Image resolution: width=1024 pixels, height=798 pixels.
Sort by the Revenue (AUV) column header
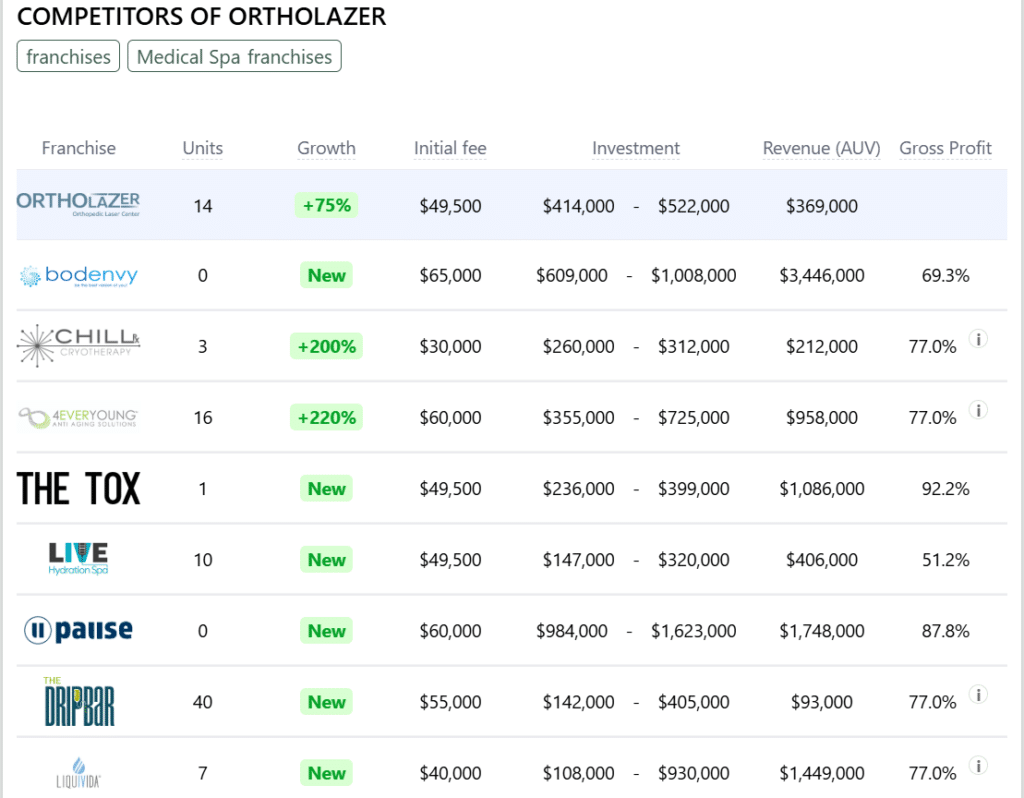coord(822,148)
